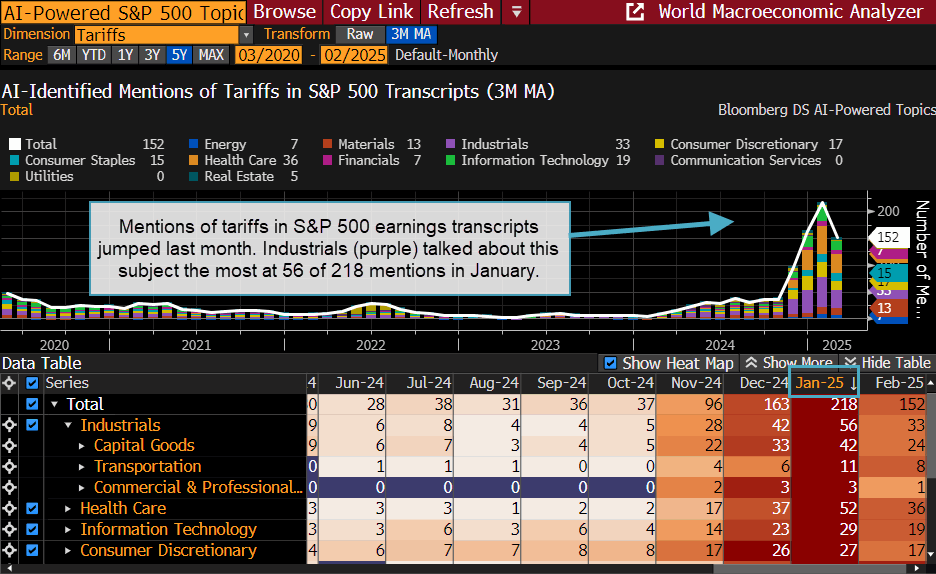The image size is (936, 574).
Task: Set range to 5Y
Action: [x=180, y=55]
